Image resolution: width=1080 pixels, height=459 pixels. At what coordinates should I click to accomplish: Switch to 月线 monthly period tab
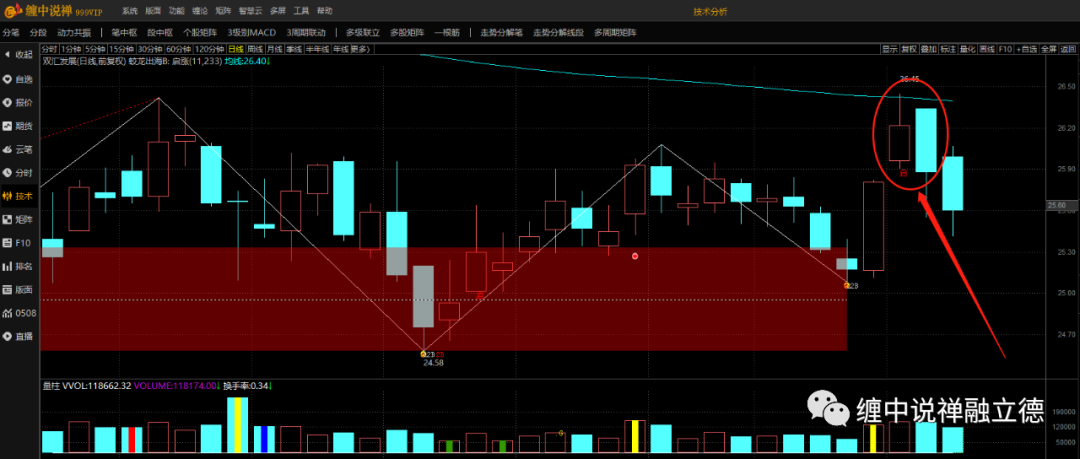pos(275,49)
